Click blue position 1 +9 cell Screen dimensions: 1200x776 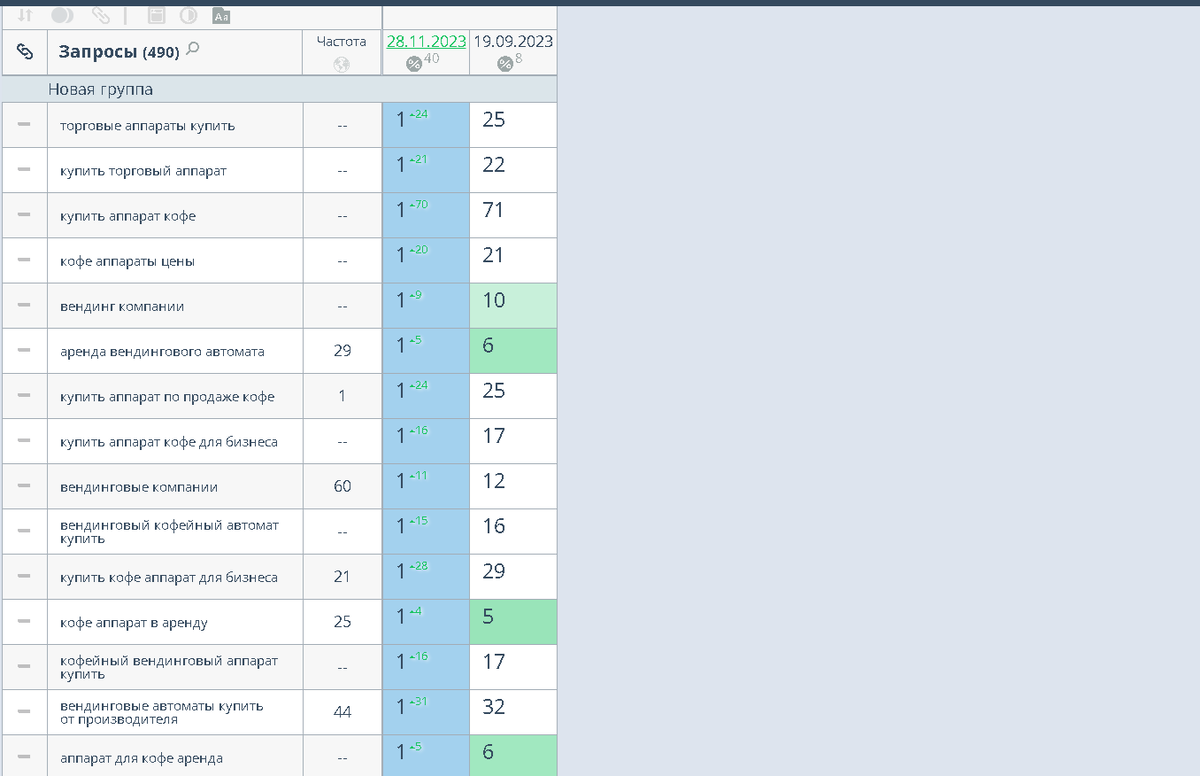[x=426, y=306]
